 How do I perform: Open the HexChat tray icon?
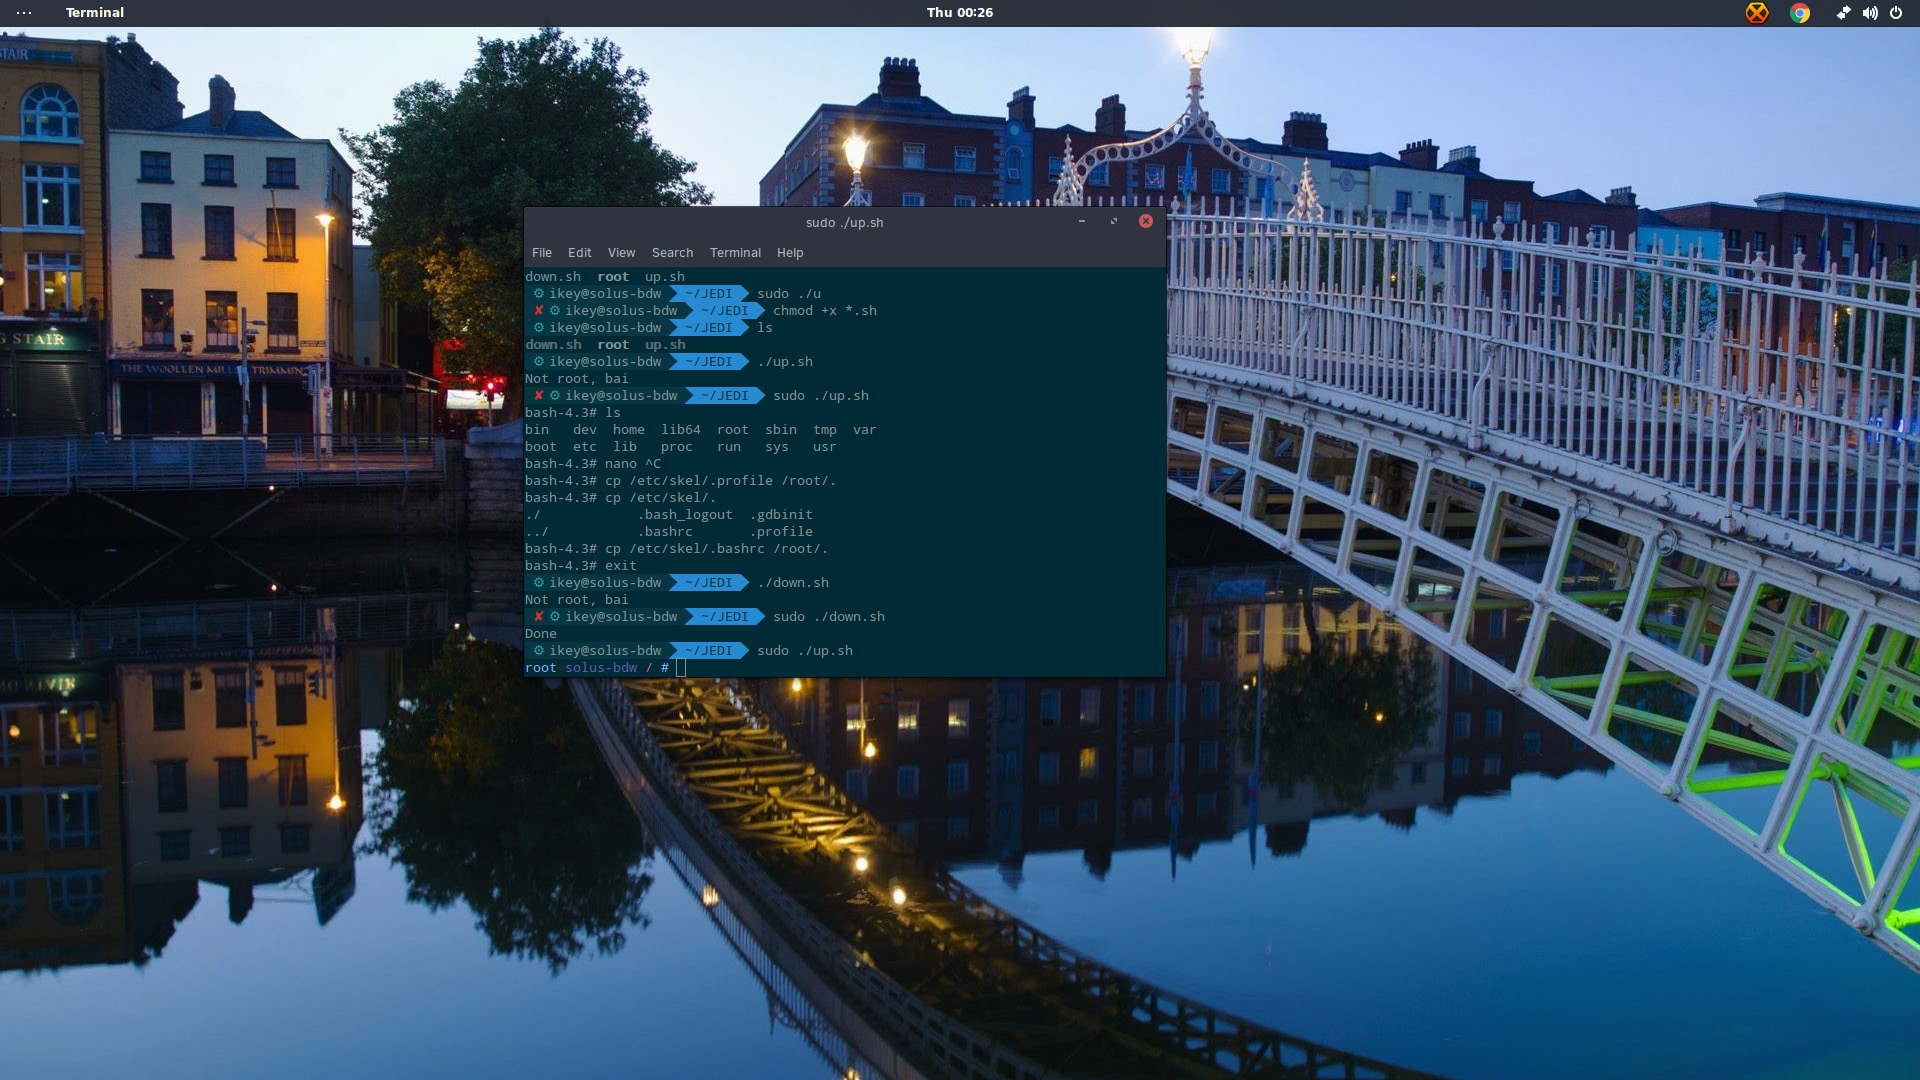click(1757, 13)
